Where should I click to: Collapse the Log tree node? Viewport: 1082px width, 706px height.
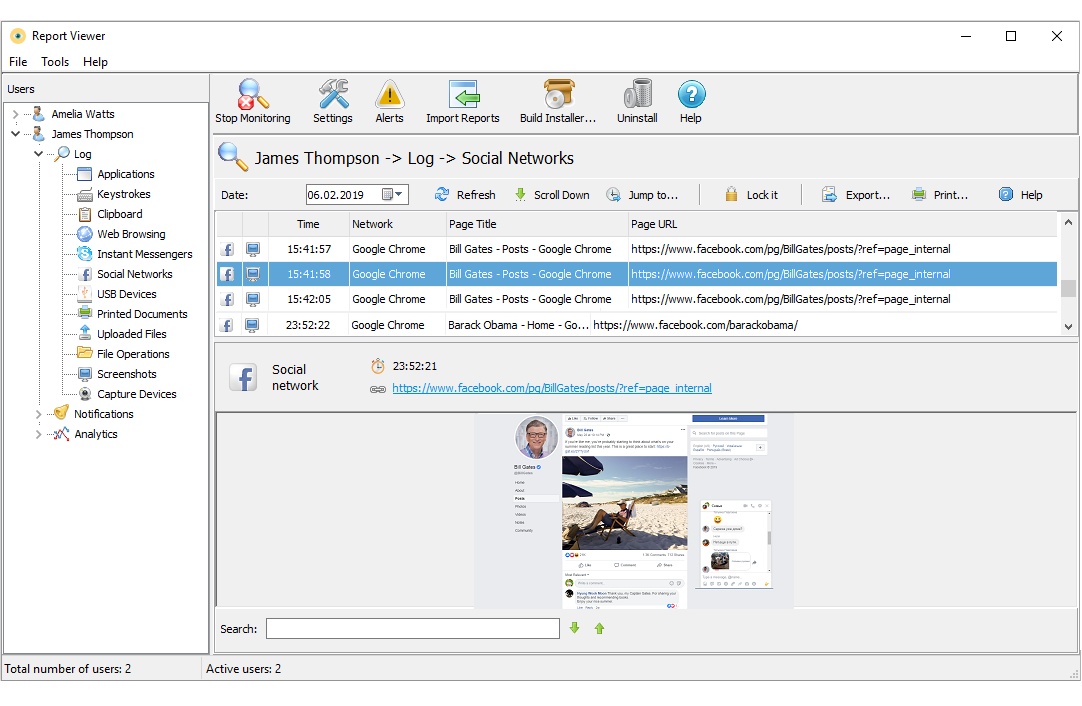39,154
